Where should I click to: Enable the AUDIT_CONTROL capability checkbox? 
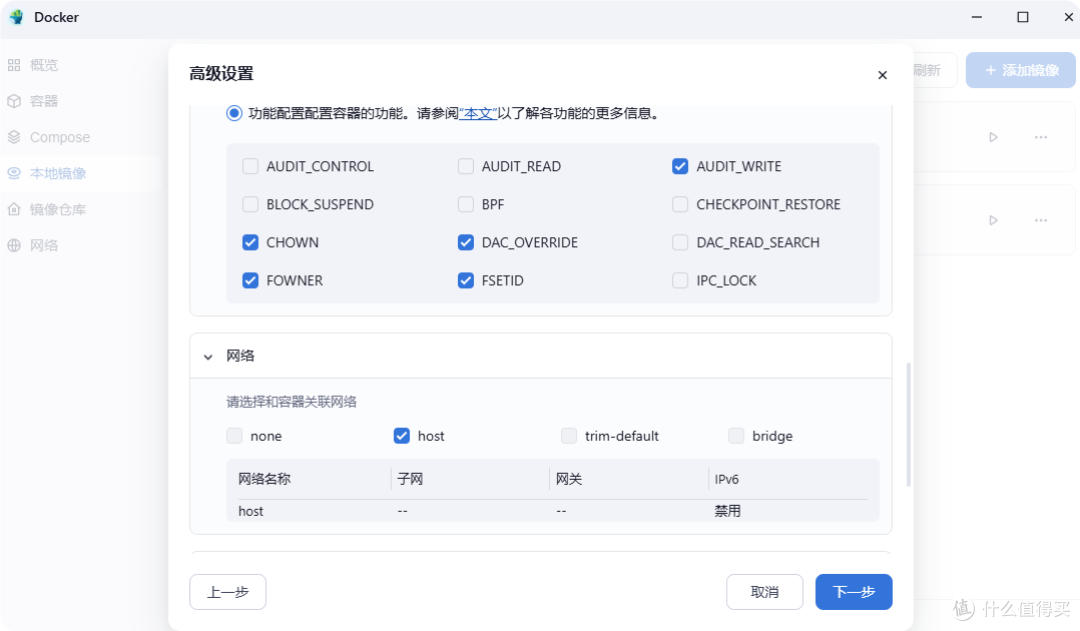point(250,166)
